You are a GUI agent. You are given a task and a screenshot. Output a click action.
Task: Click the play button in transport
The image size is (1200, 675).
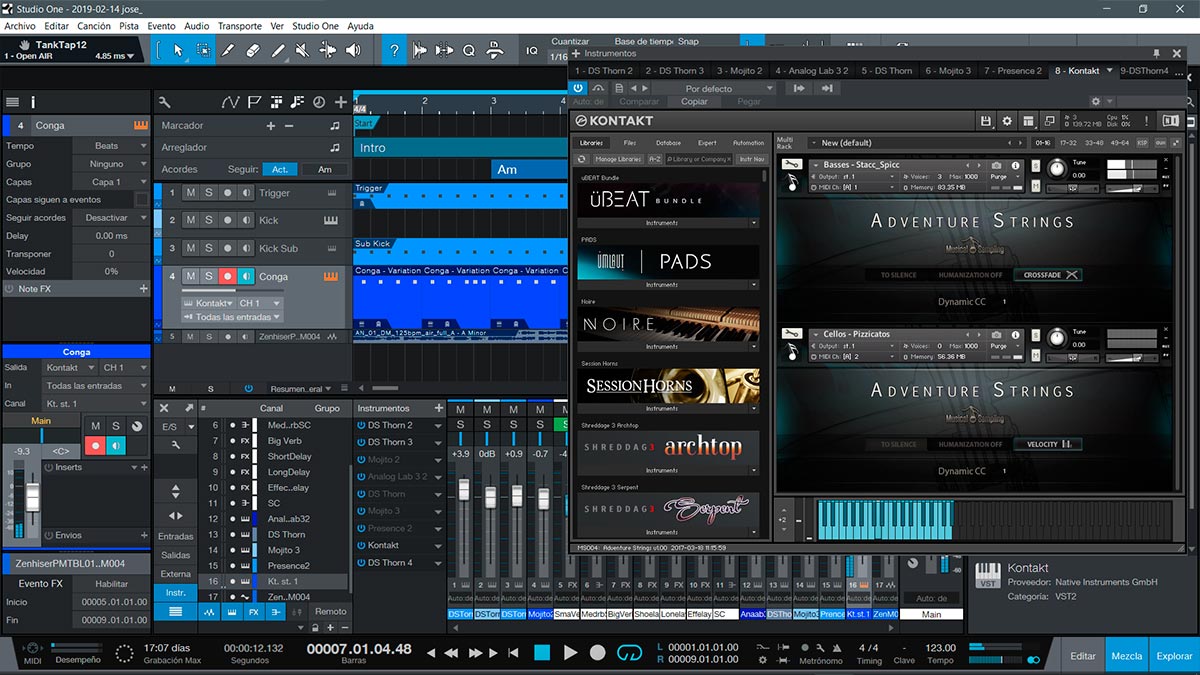[x=570, y=652]
